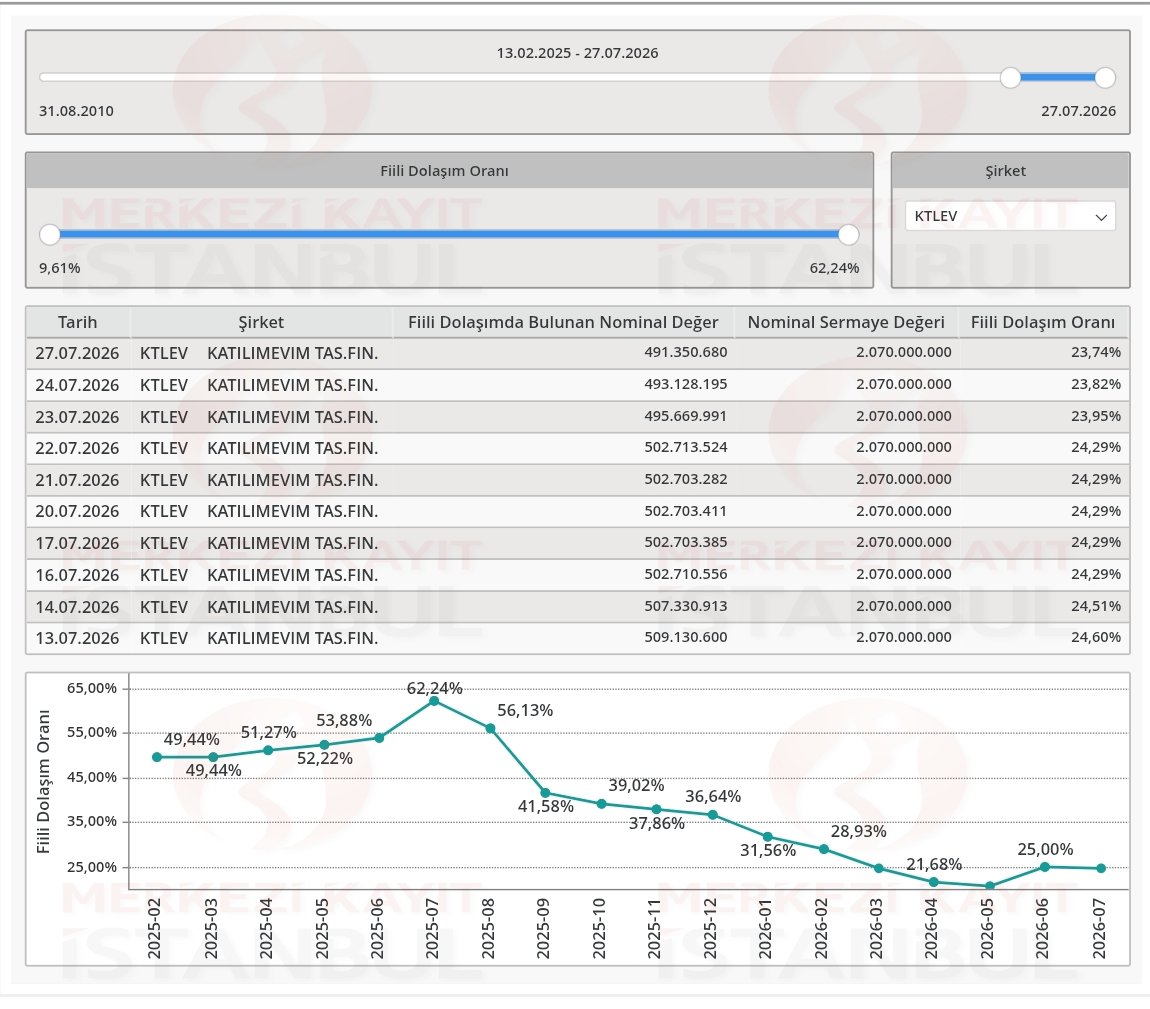Click the chart point labeled 25,00%
1150x1009 pixels.
pos(1045,867)
